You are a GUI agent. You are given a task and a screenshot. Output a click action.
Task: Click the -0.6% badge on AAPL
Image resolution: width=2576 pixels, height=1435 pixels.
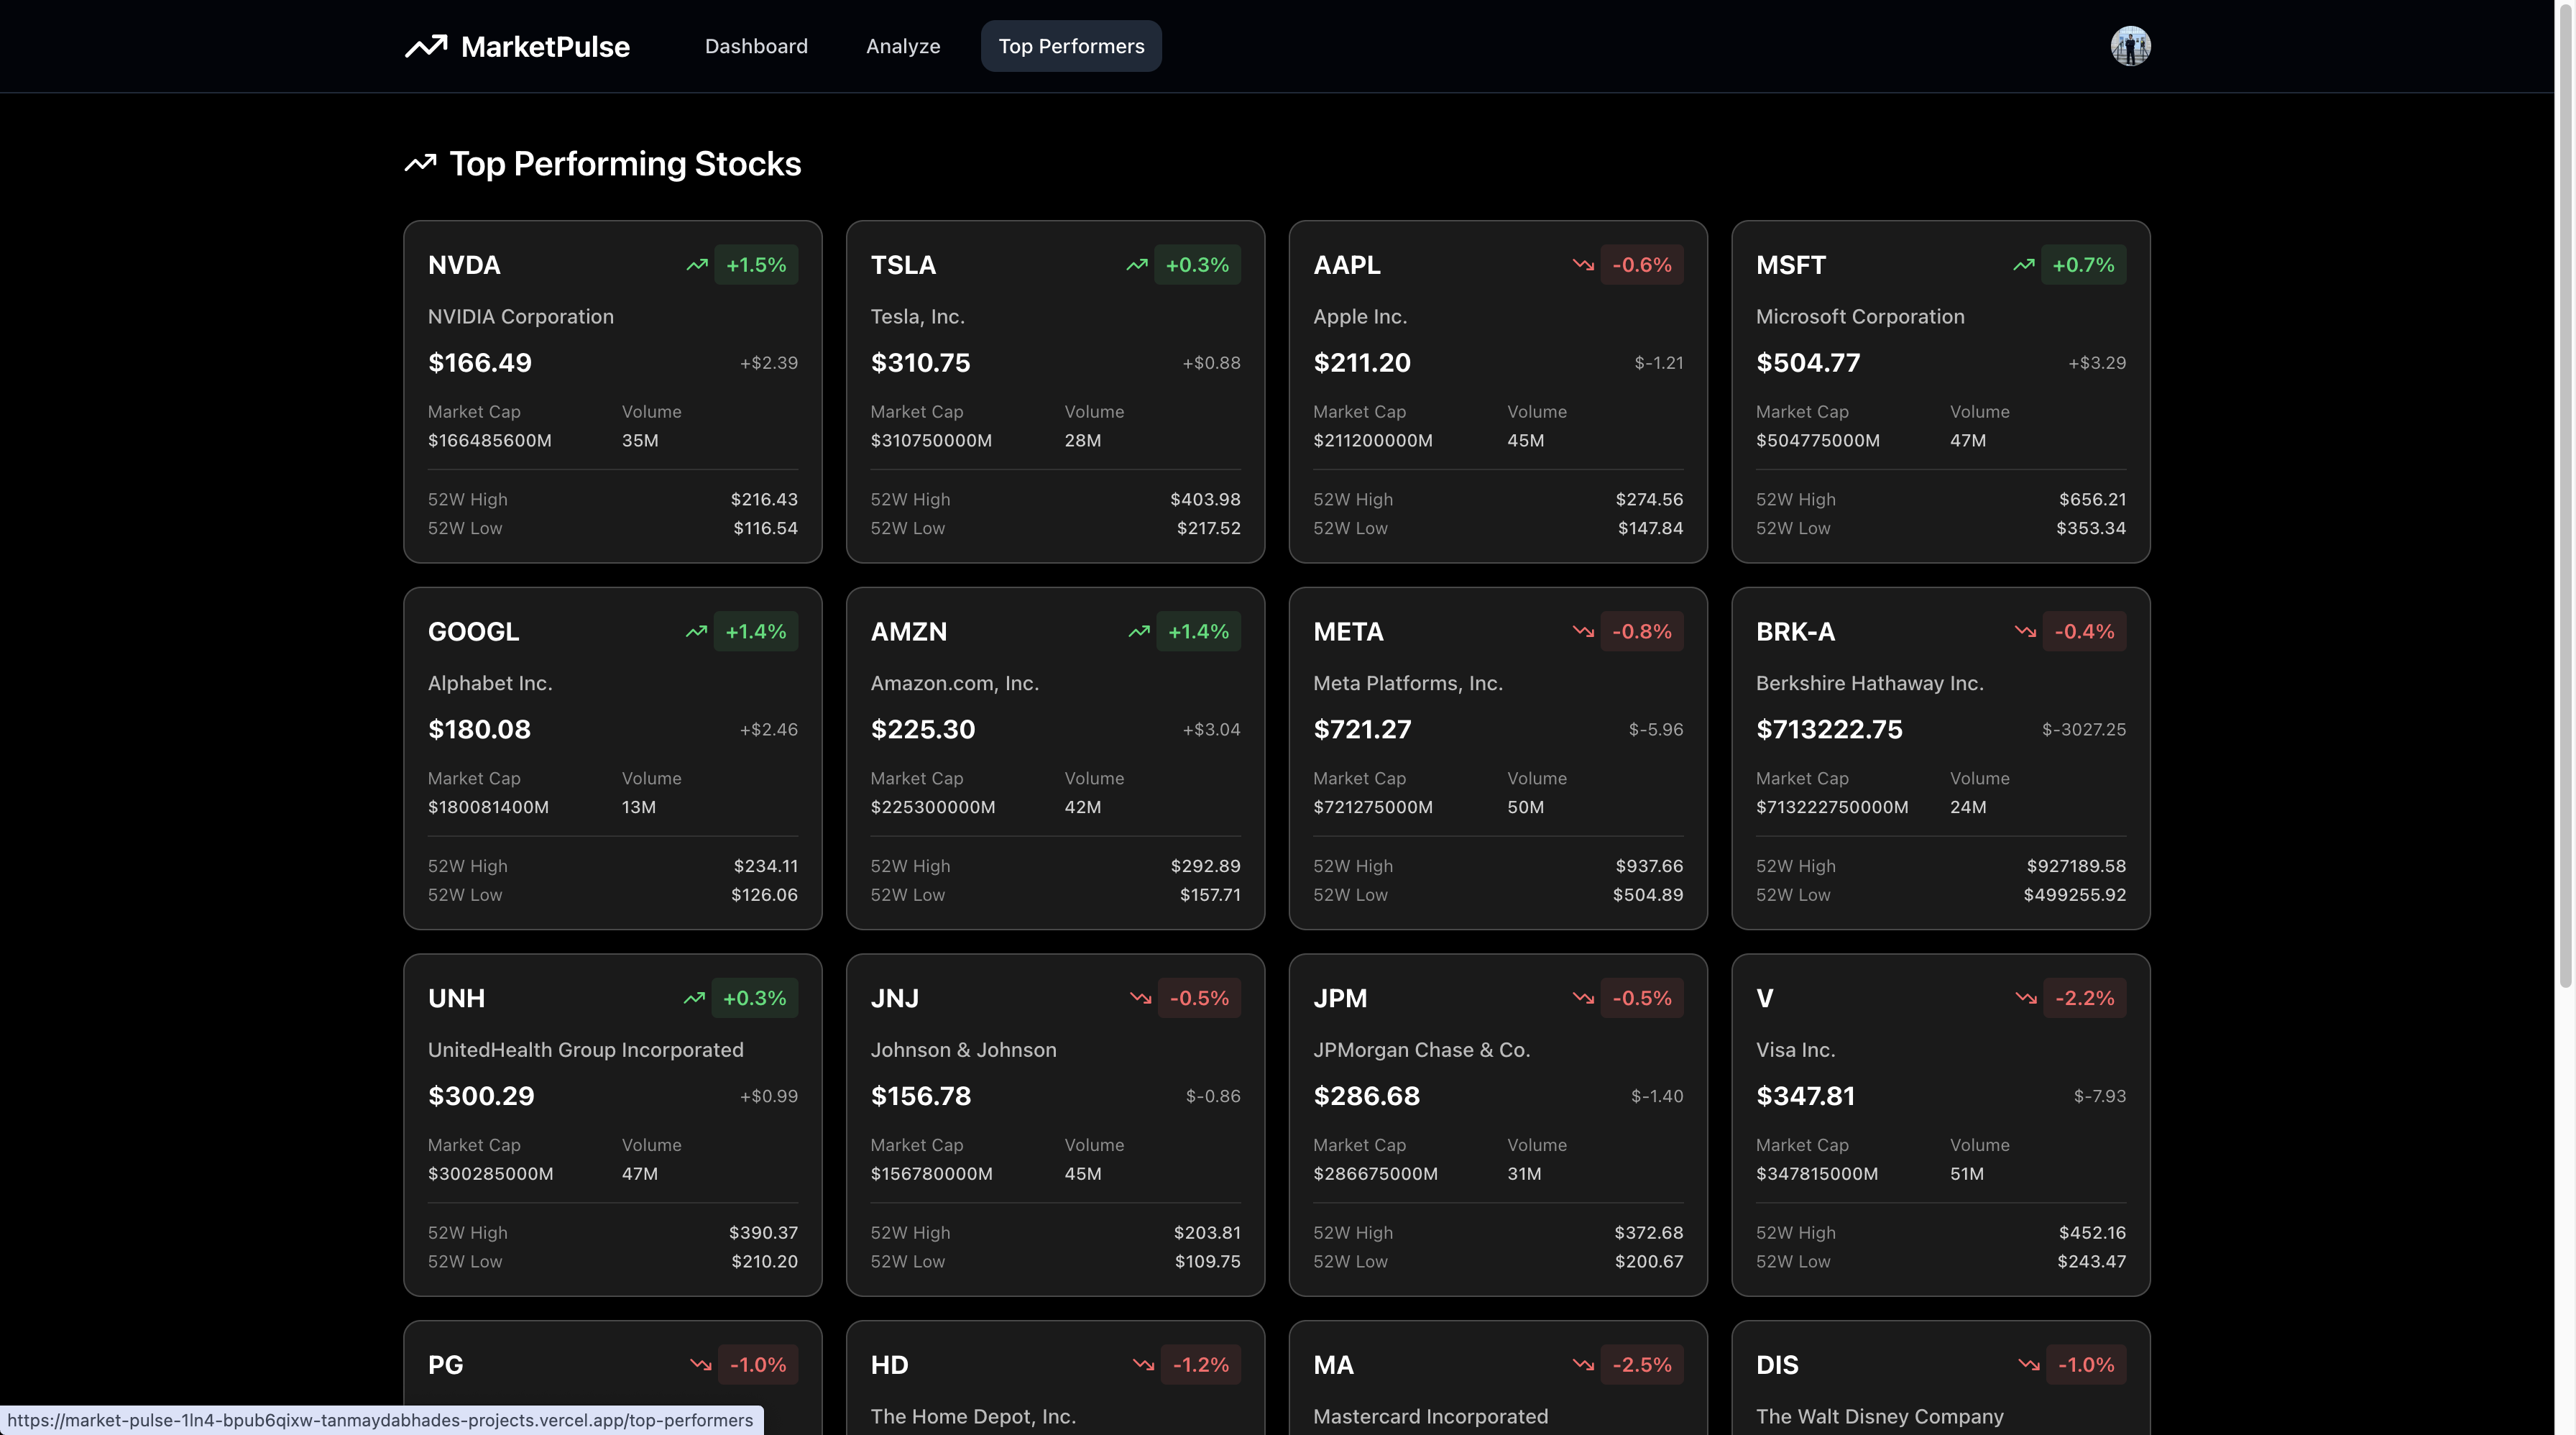coord(1642,265)
